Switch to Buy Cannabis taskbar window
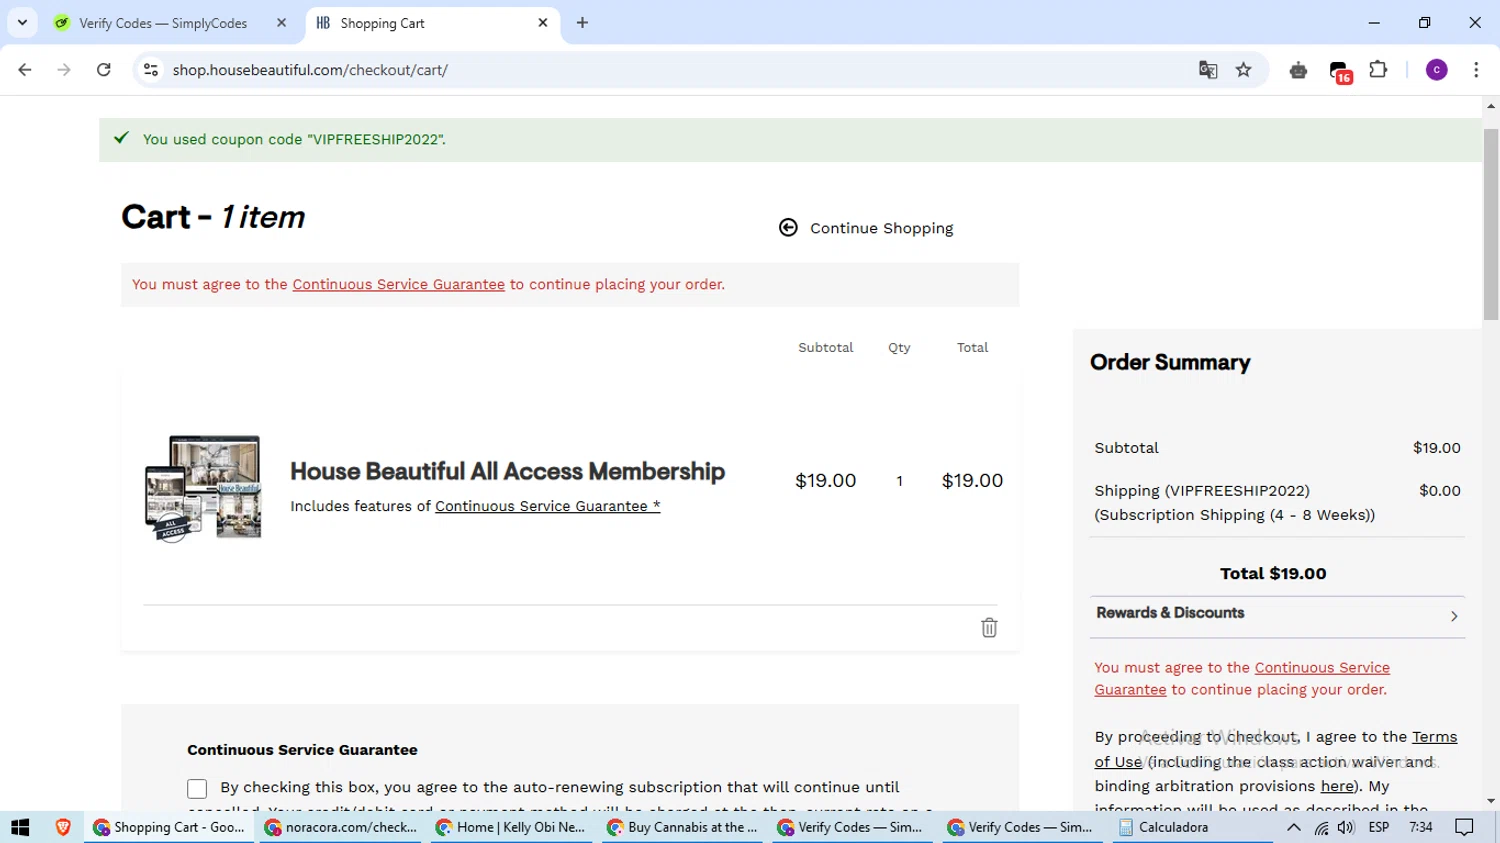 pyautogui.click(x=683, y=827)
